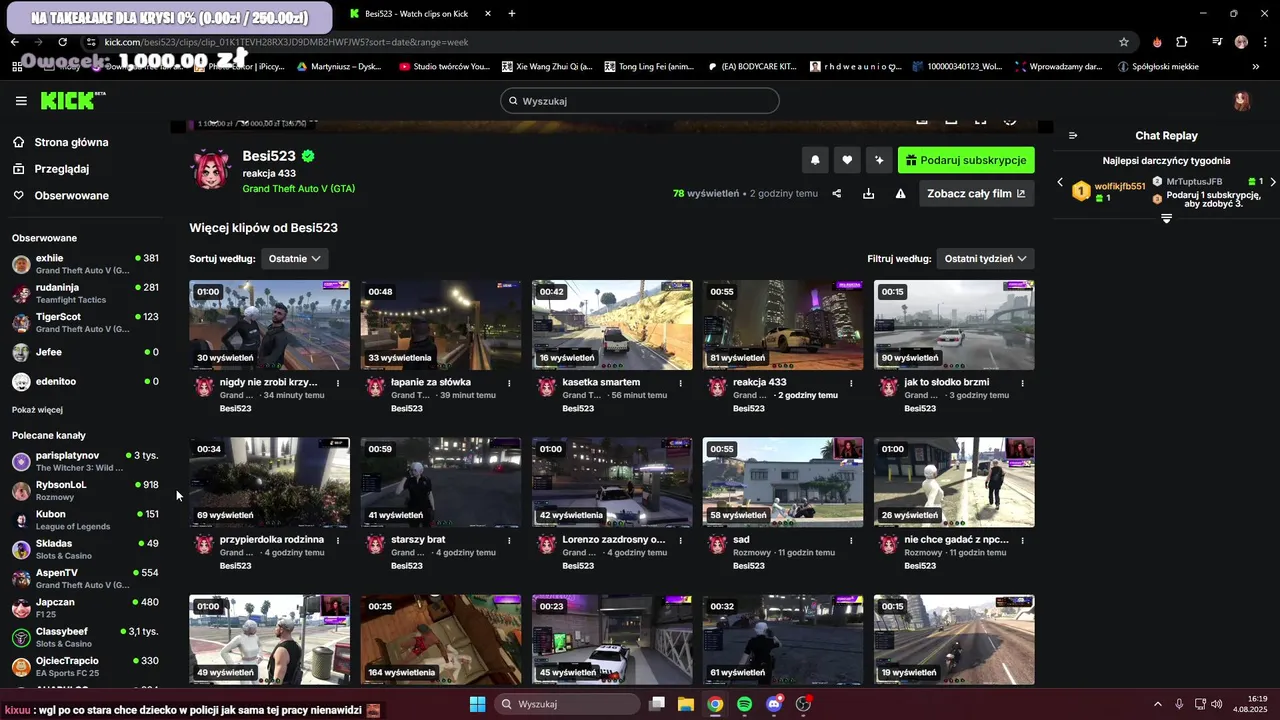Viewport: 1280px width, 720px height.
Task: Click the heart follow button
Action: (x=847, y=160)
